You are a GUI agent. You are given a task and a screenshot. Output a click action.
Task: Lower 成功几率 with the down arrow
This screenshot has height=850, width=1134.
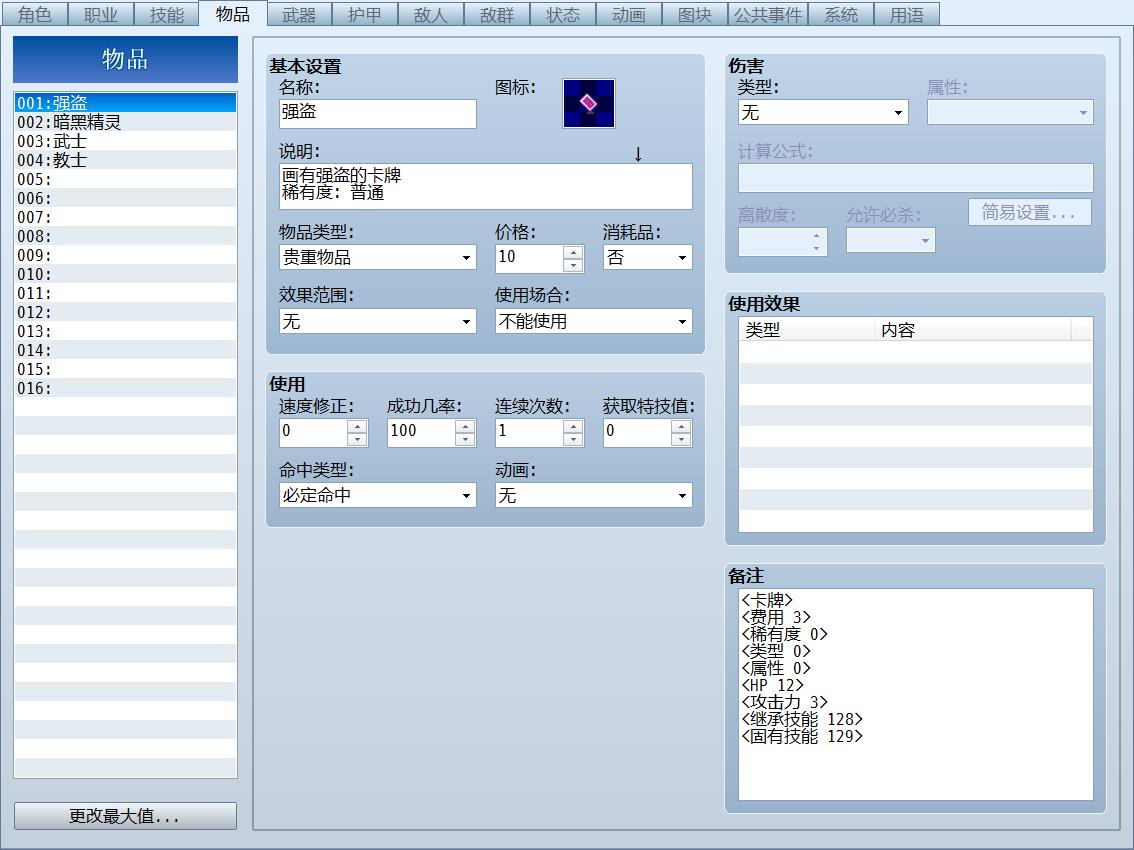(466, 439)
